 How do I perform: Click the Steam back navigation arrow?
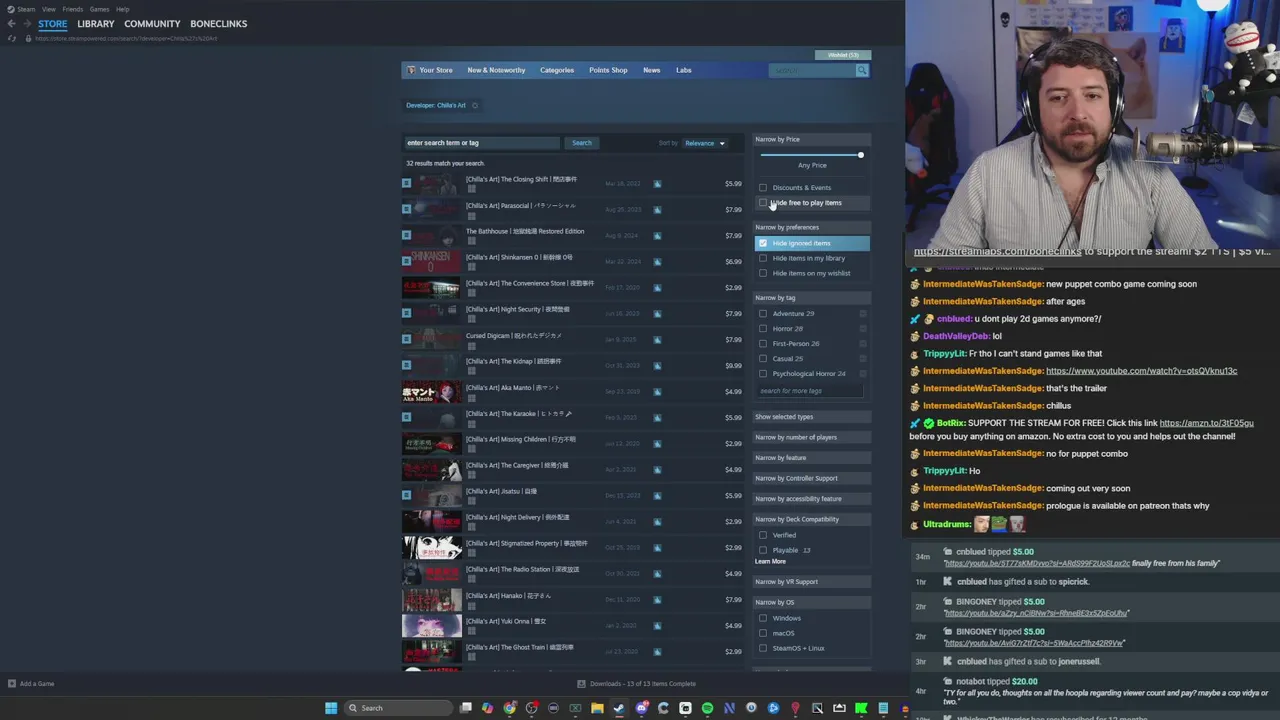pos(12,24)
